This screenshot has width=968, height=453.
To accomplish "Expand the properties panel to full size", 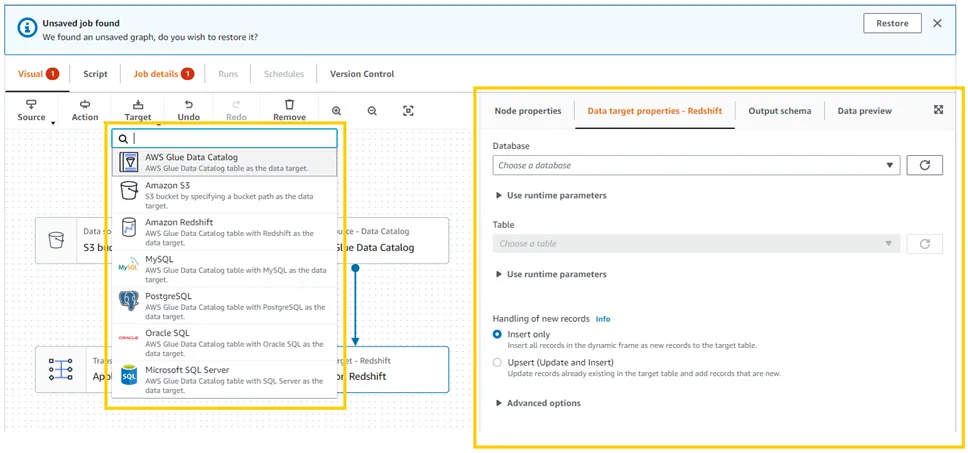I will 938,109.
